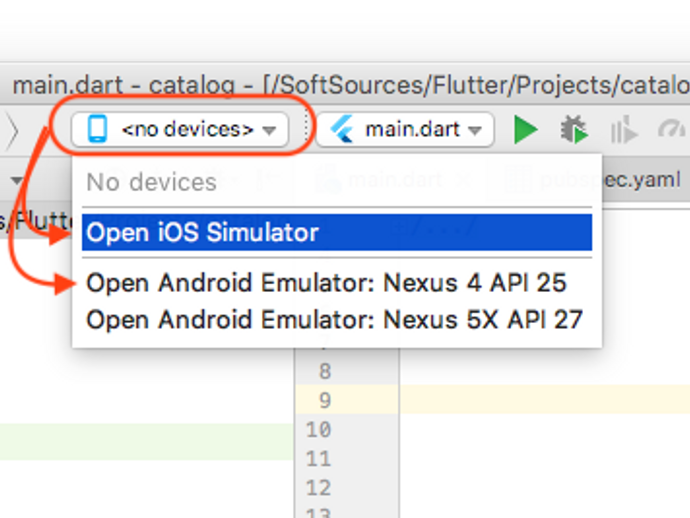This screenshot has width=690, height=518.
Task: Click the phone device icon
Action: pyautogui.click(x=97, y=129)
